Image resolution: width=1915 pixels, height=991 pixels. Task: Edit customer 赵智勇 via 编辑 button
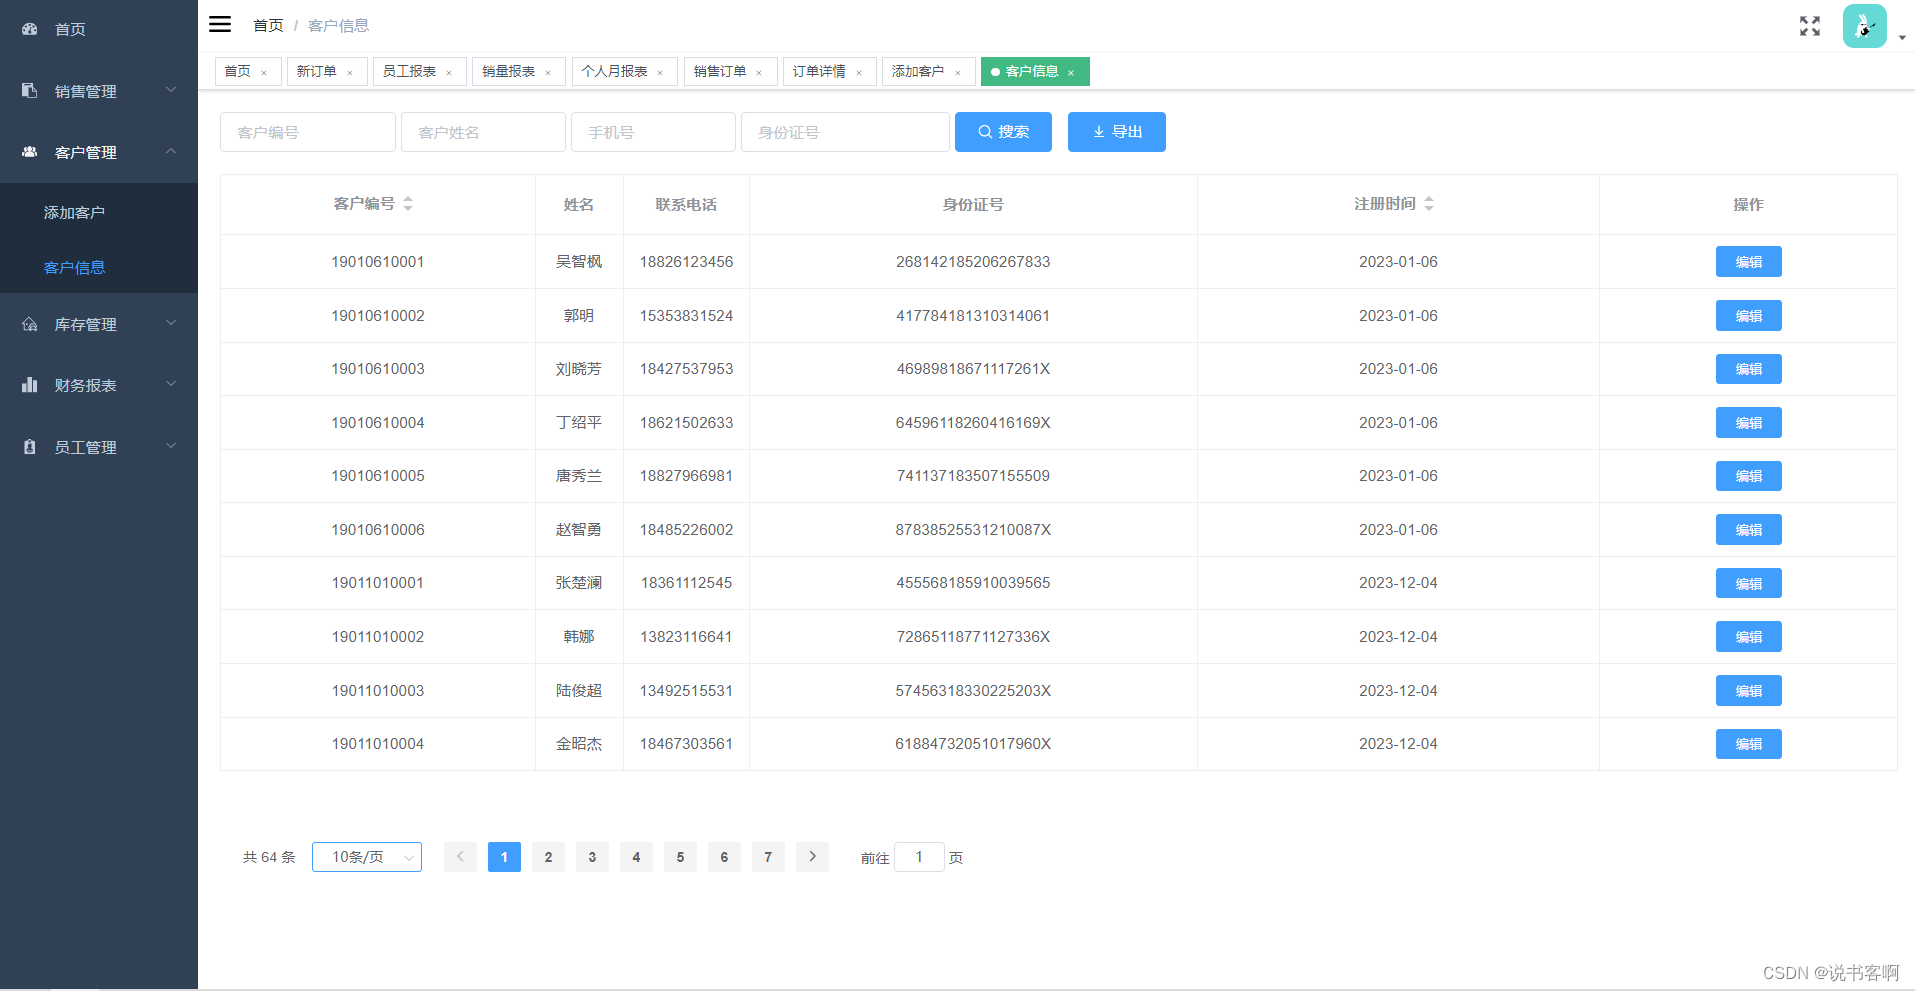[x=1749, y=530]
